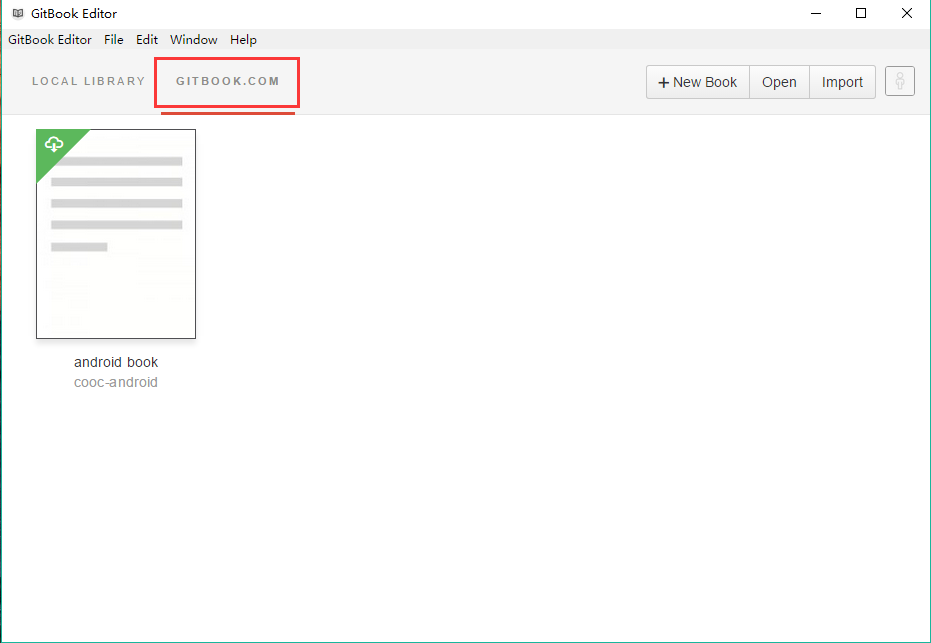The height and width of the screenshot is (643, 931).
Task: Click the GitBook Editor app icon in title bar
Action: (x=18, y=13)
